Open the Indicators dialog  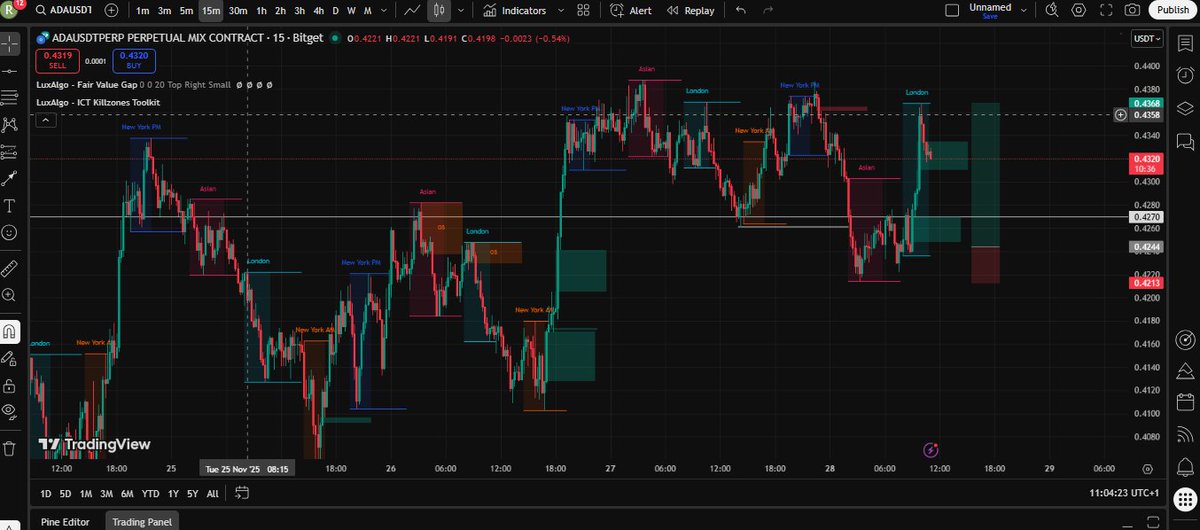coord(515,10)
